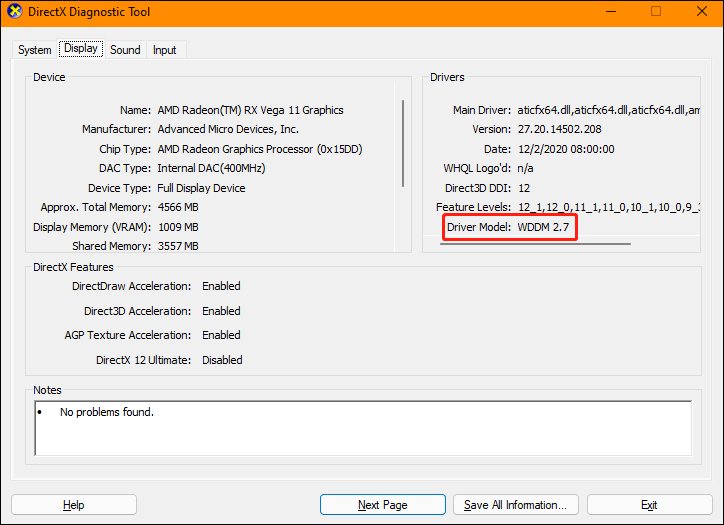Screen dimensions: 724x525
Task: Click DAC type value Internal DAC(400MHz)
Action: click(x=211, y=168)
